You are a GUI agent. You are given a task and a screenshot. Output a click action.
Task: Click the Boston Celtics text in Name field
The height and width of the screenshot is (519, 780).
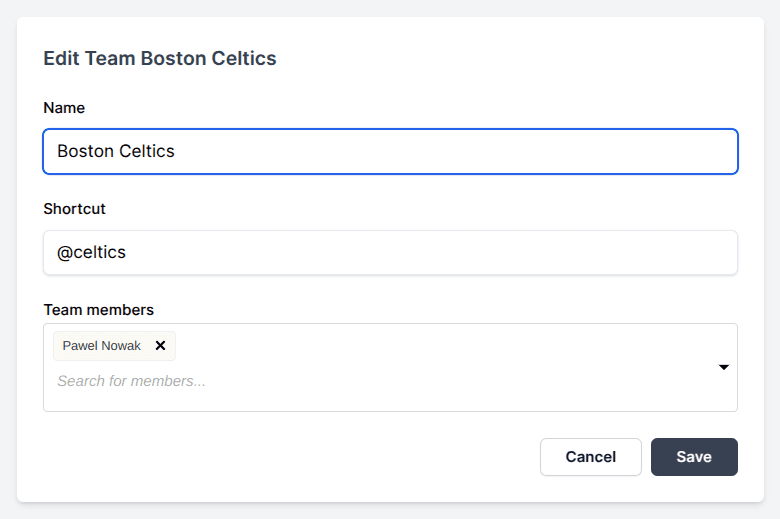click(x=116, y=152)
